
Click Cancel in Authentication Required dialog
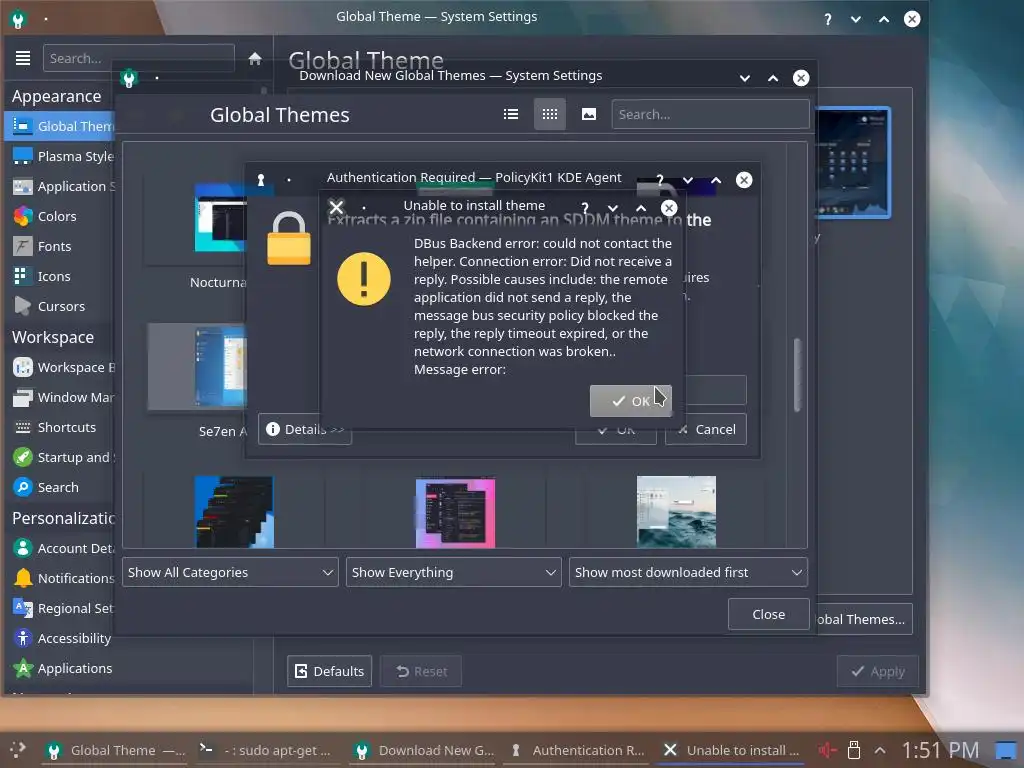tap(705, 429)
